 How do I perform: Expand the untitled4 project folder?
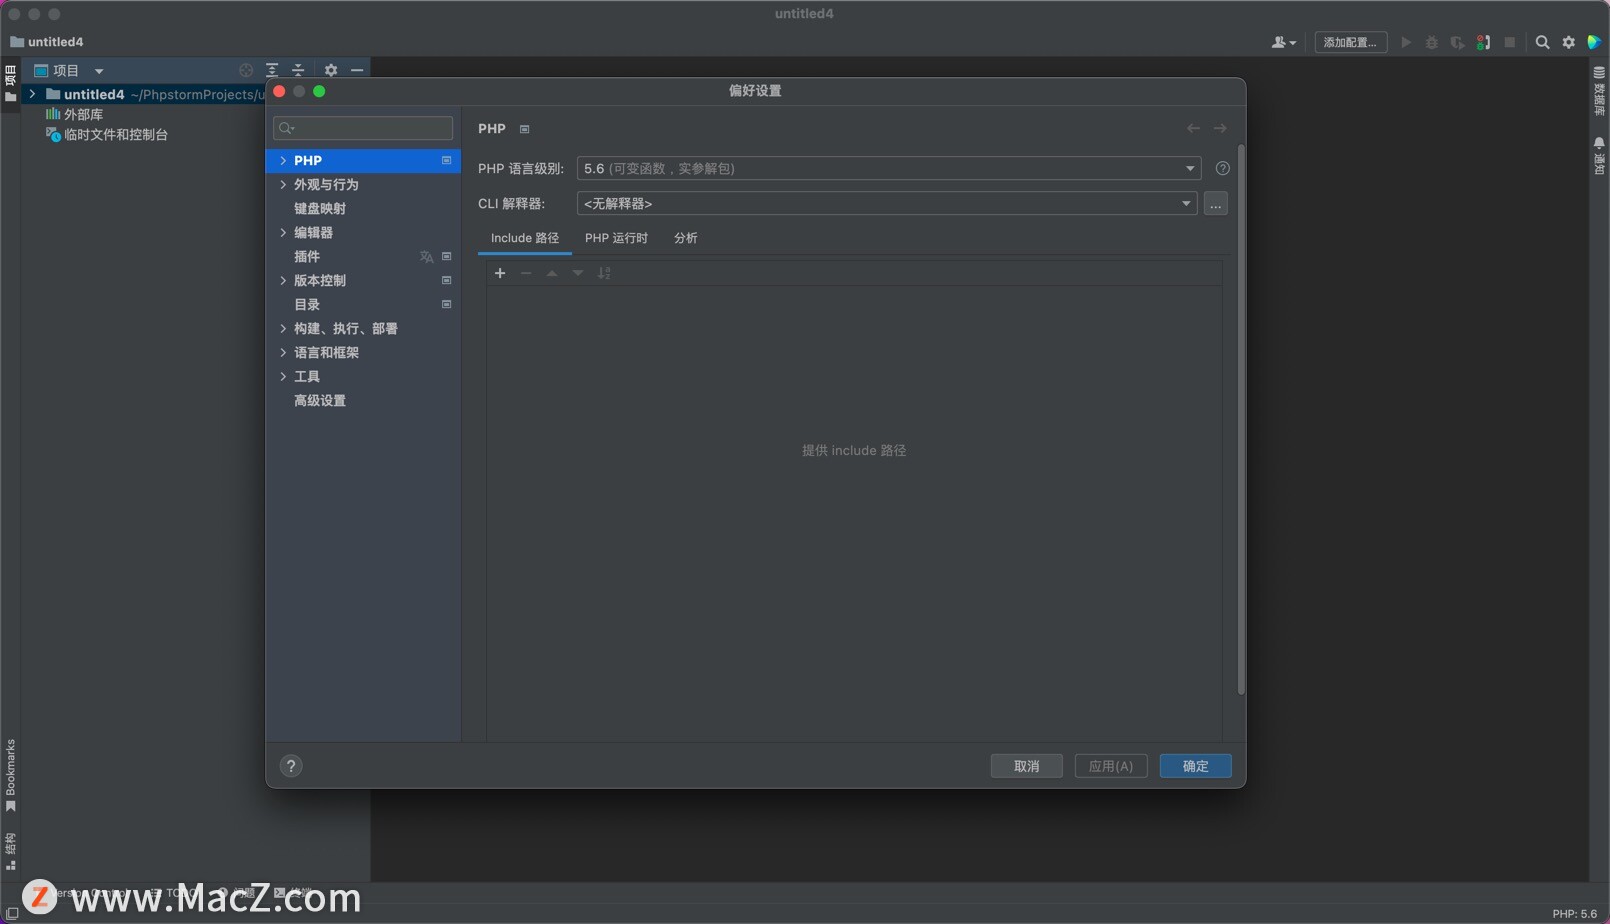coord(32,94)
